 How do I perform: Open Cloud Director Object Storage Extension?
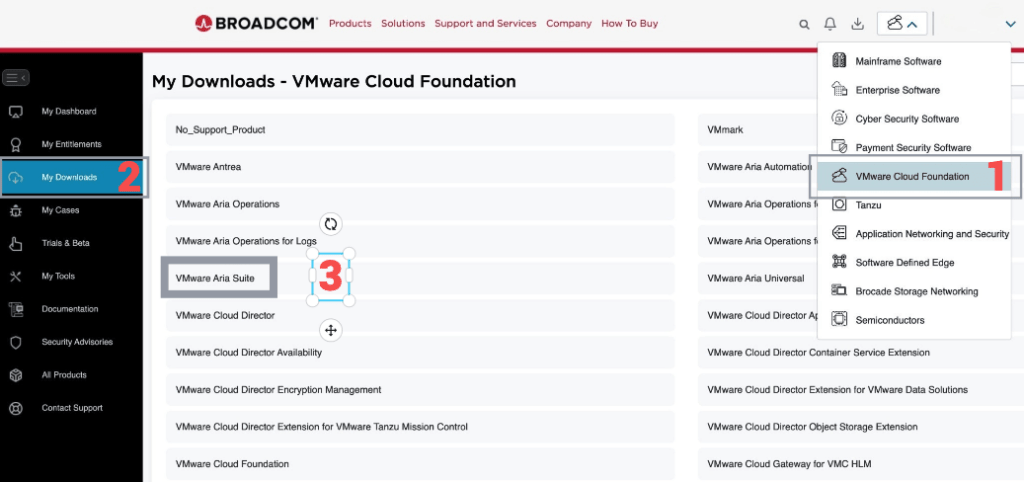[x=861, y=427]
